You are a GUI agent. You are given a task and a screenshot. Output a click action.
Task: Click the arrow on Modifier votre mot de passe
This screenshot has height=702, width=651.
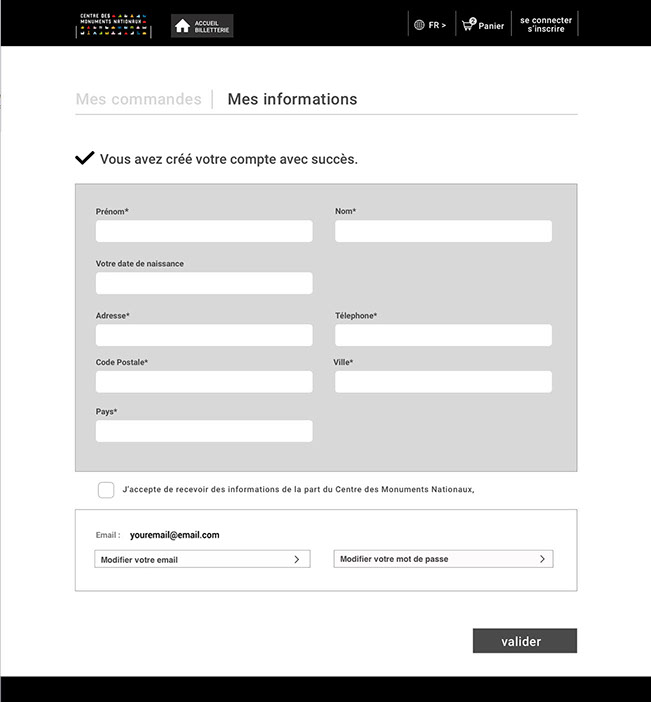pyautogui.click(x=542, y=559)
